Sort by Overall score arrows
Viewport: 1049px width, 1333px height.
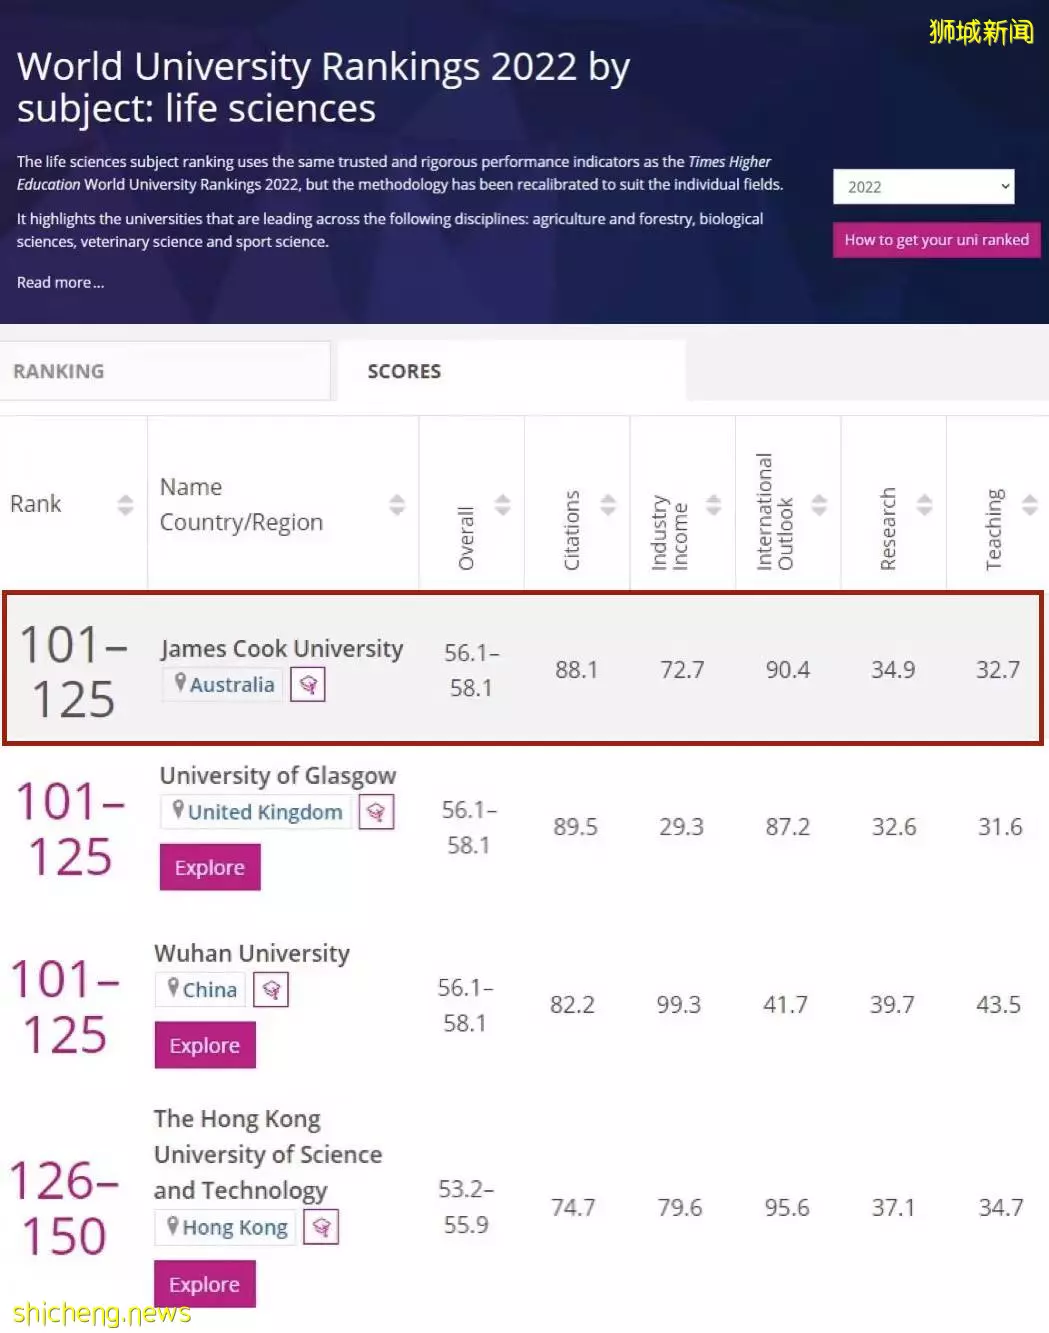(x=502, y=505)
